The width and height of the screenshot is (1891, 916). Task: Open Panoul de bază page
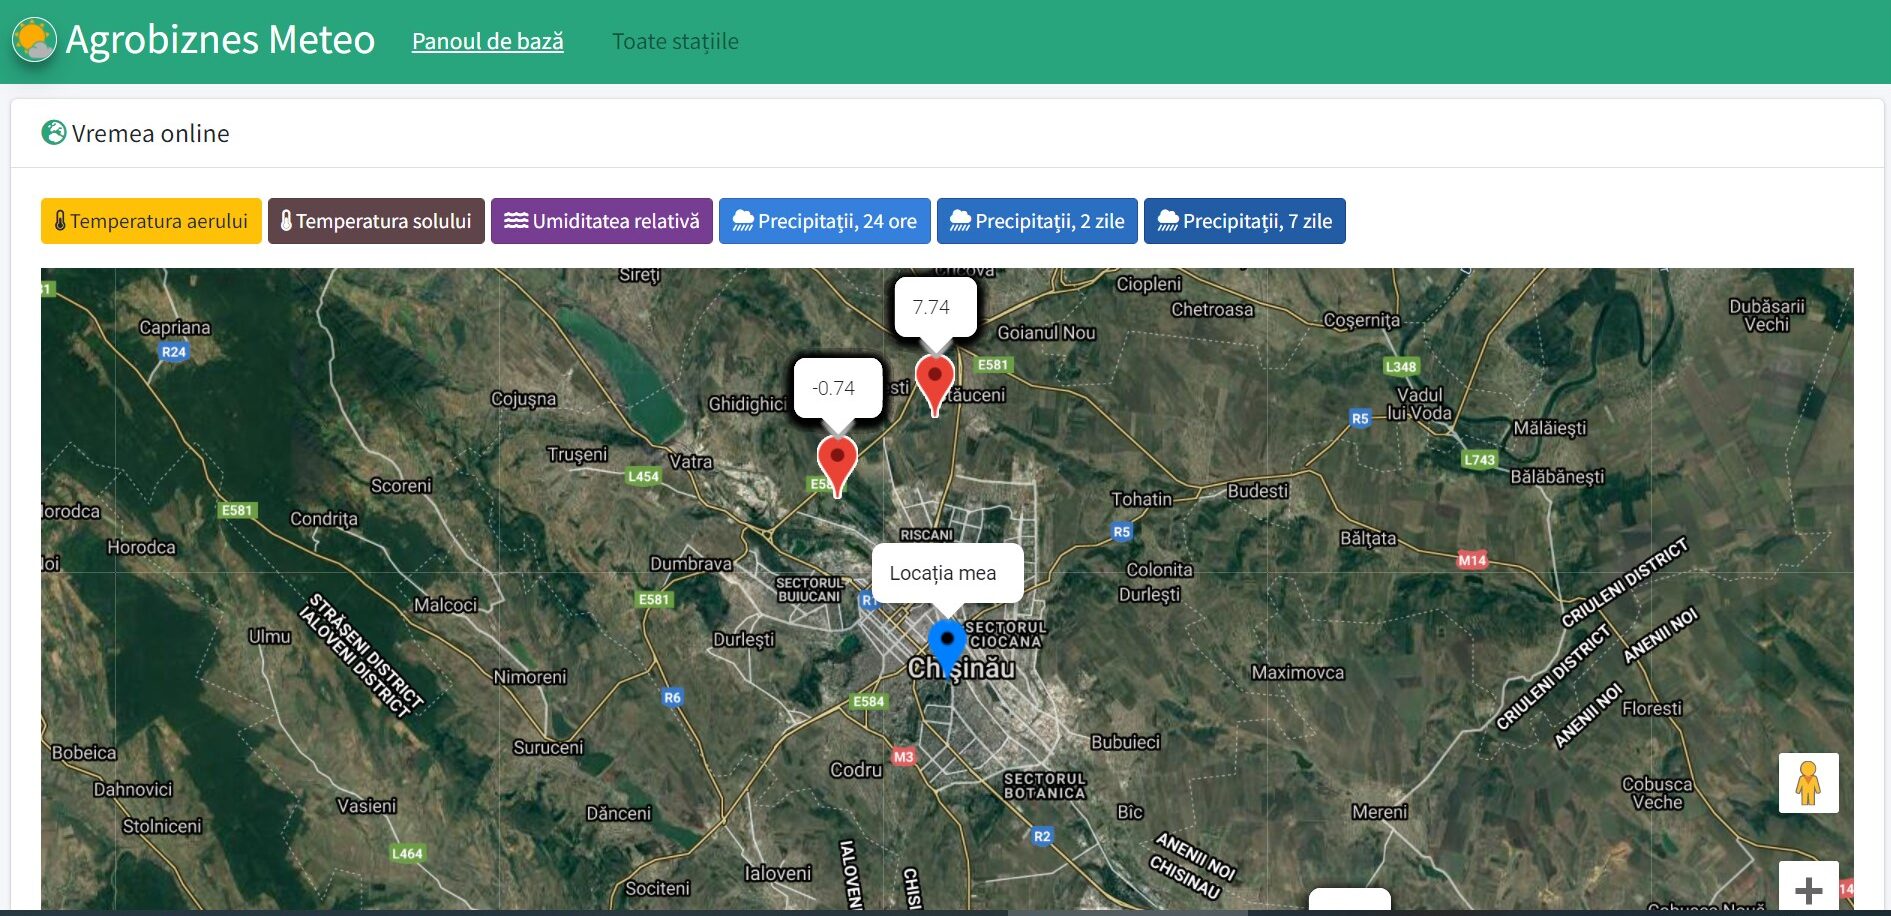point(488,41)
